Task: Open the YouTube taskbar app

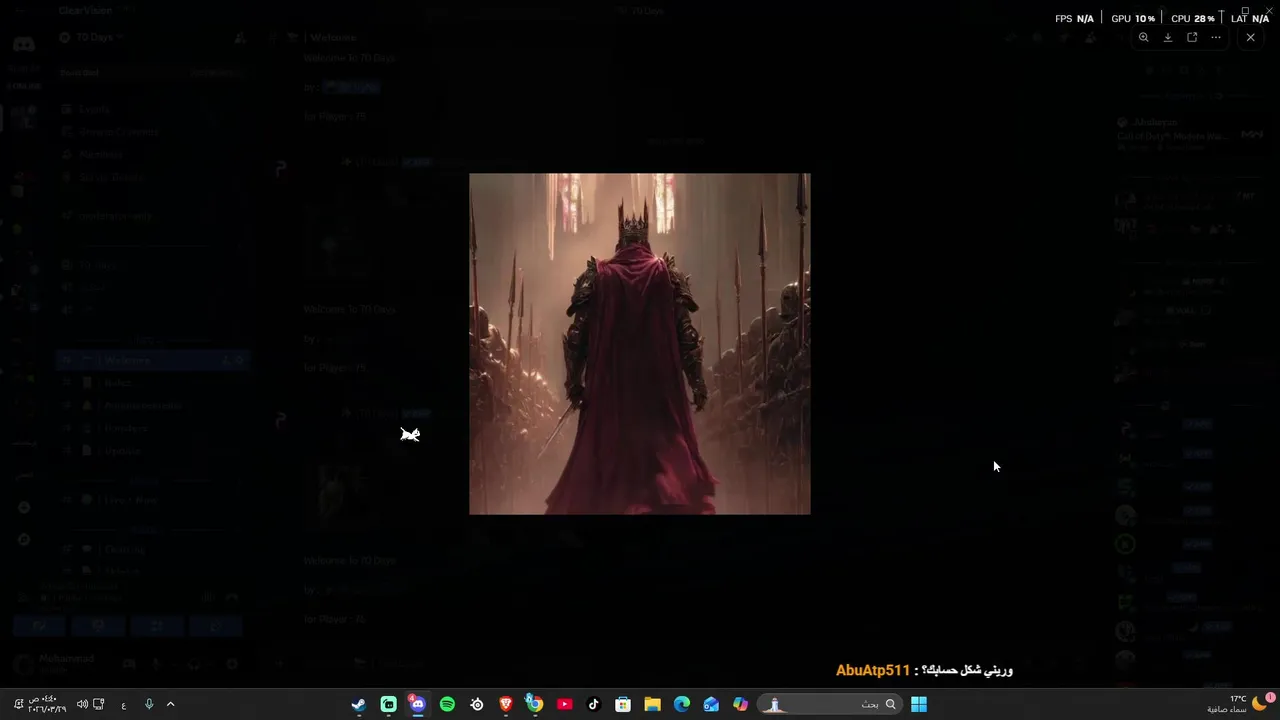Action: pos(564,704)
